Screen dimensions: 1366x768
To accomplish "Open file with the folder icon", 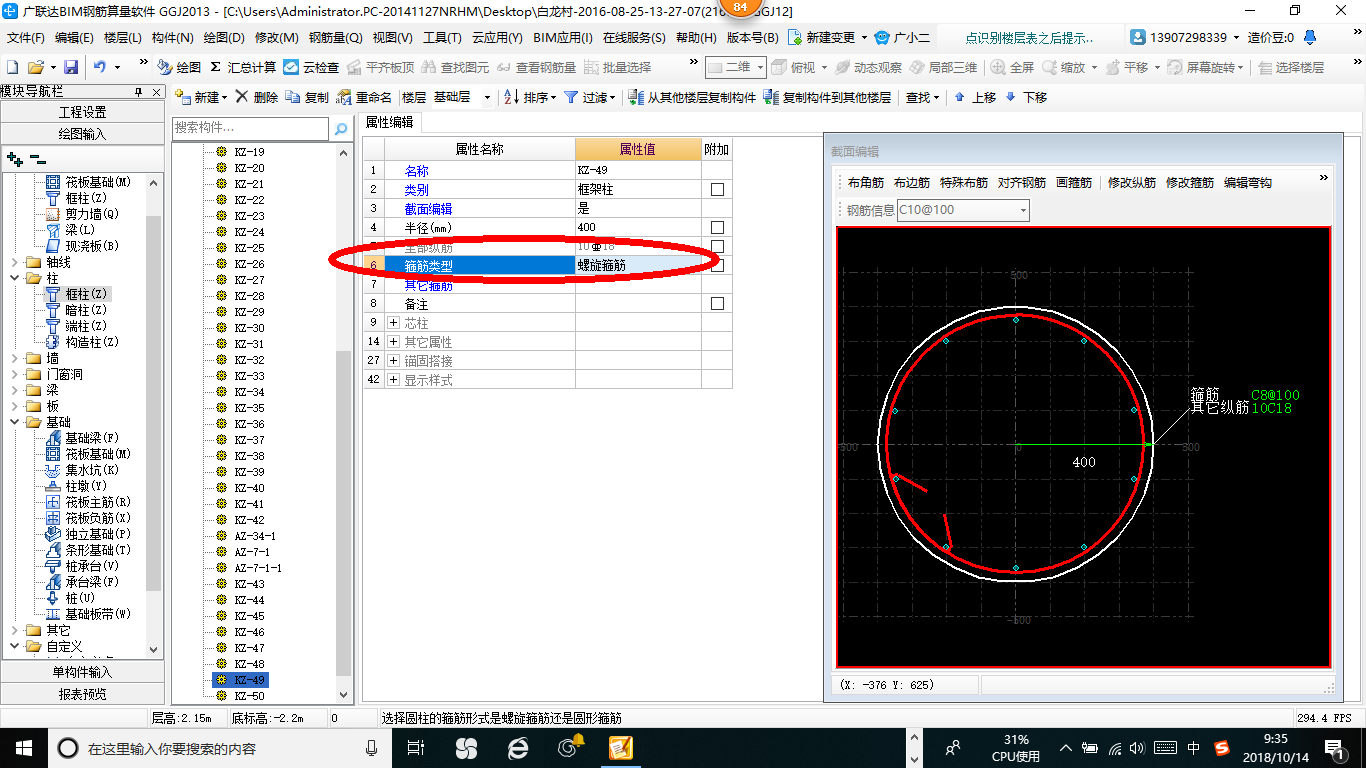I will (35, 67).
